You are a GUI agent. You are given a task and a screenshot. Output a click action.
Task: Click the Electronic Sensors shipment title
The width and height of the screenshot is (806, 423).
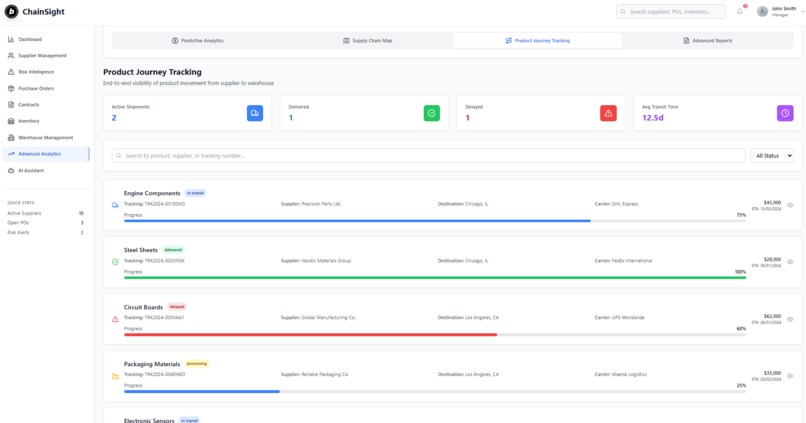coord(149,420)
